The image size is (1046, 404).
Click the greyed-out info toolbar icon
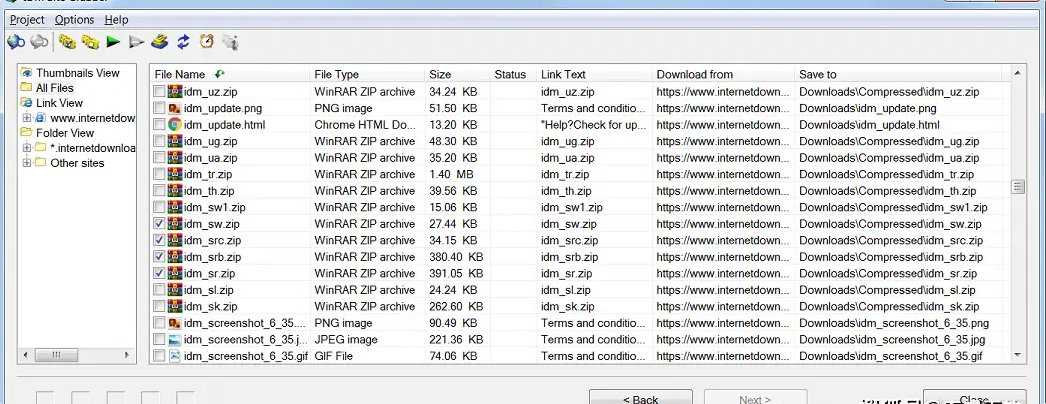tap(230, 42)
